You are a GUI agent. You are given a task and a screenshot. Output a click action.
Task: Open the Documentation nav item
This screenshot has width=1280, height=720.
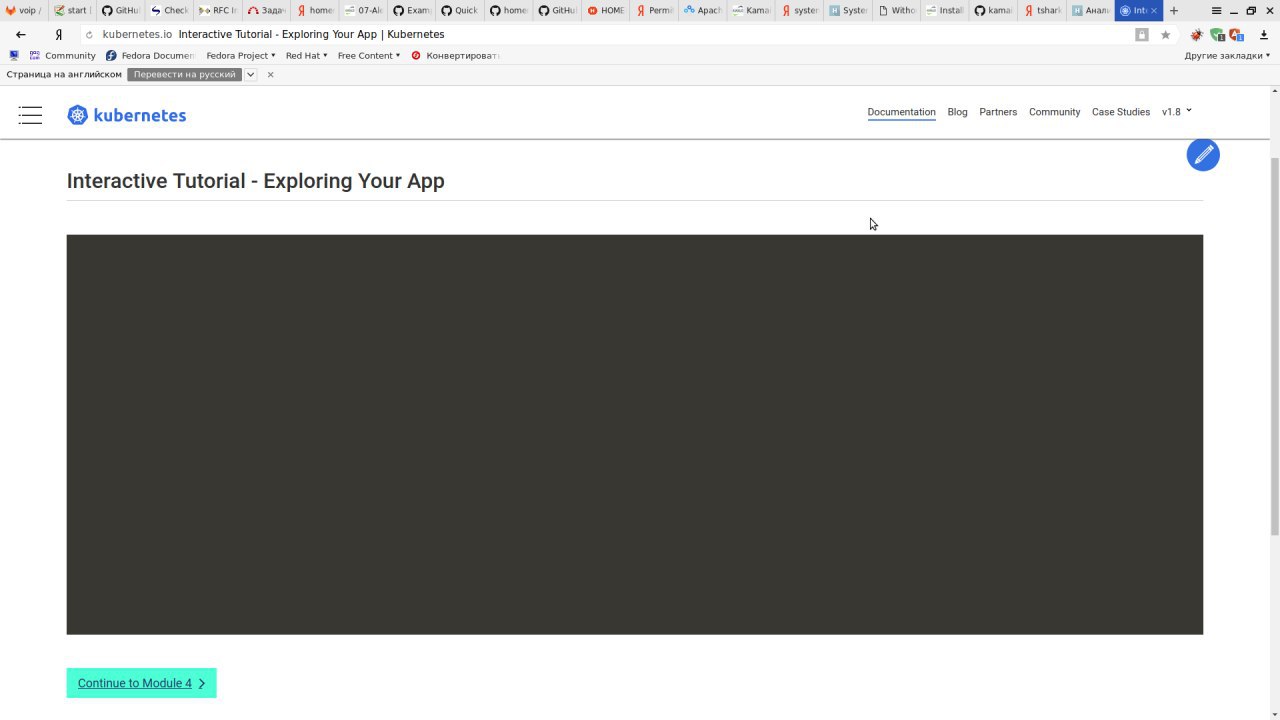point(901,112)
